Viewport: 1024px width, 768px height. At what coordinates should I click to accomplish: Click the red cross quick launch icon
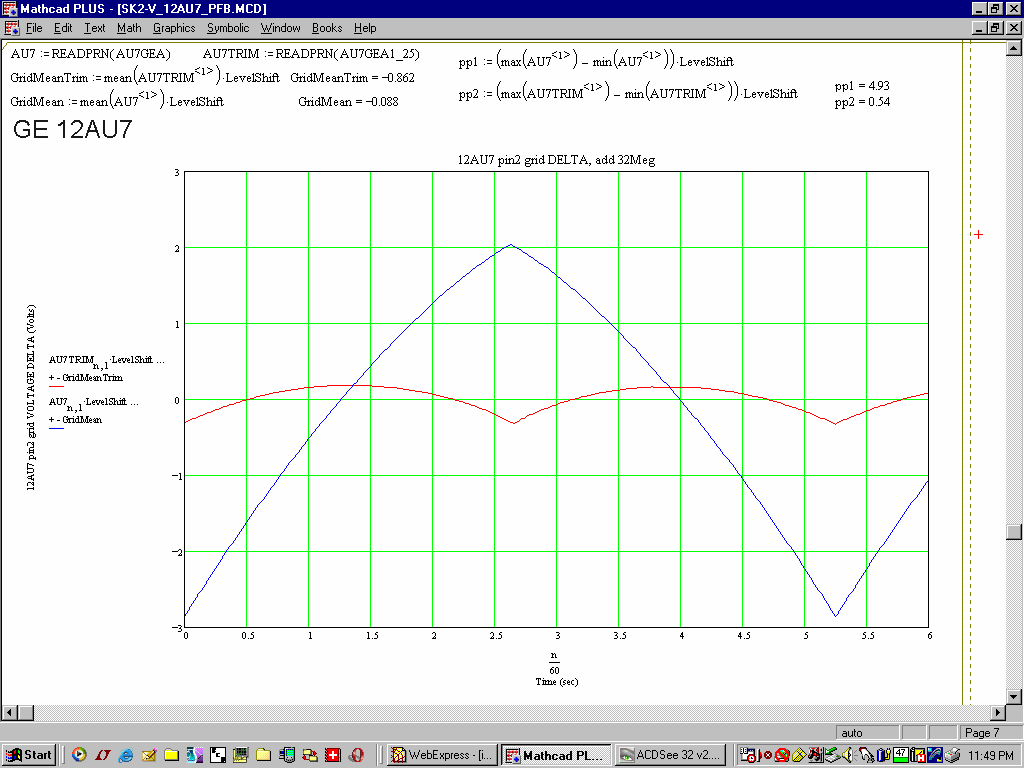coord(333,755)
